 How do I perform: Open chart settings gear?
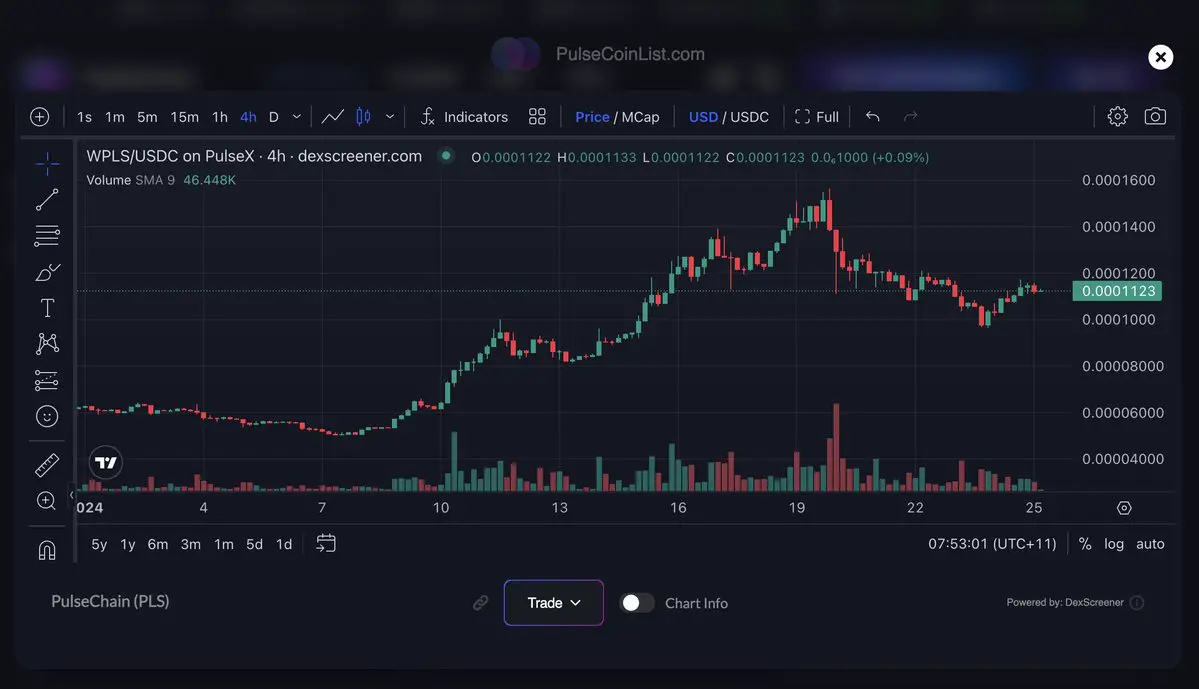pyautogui.click(x=1117, y=116)
